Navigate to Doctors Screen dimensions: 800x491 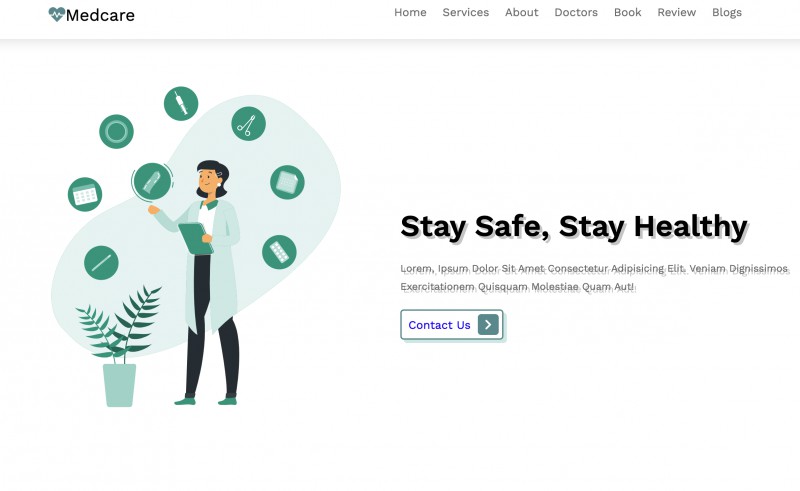[576, 12]
